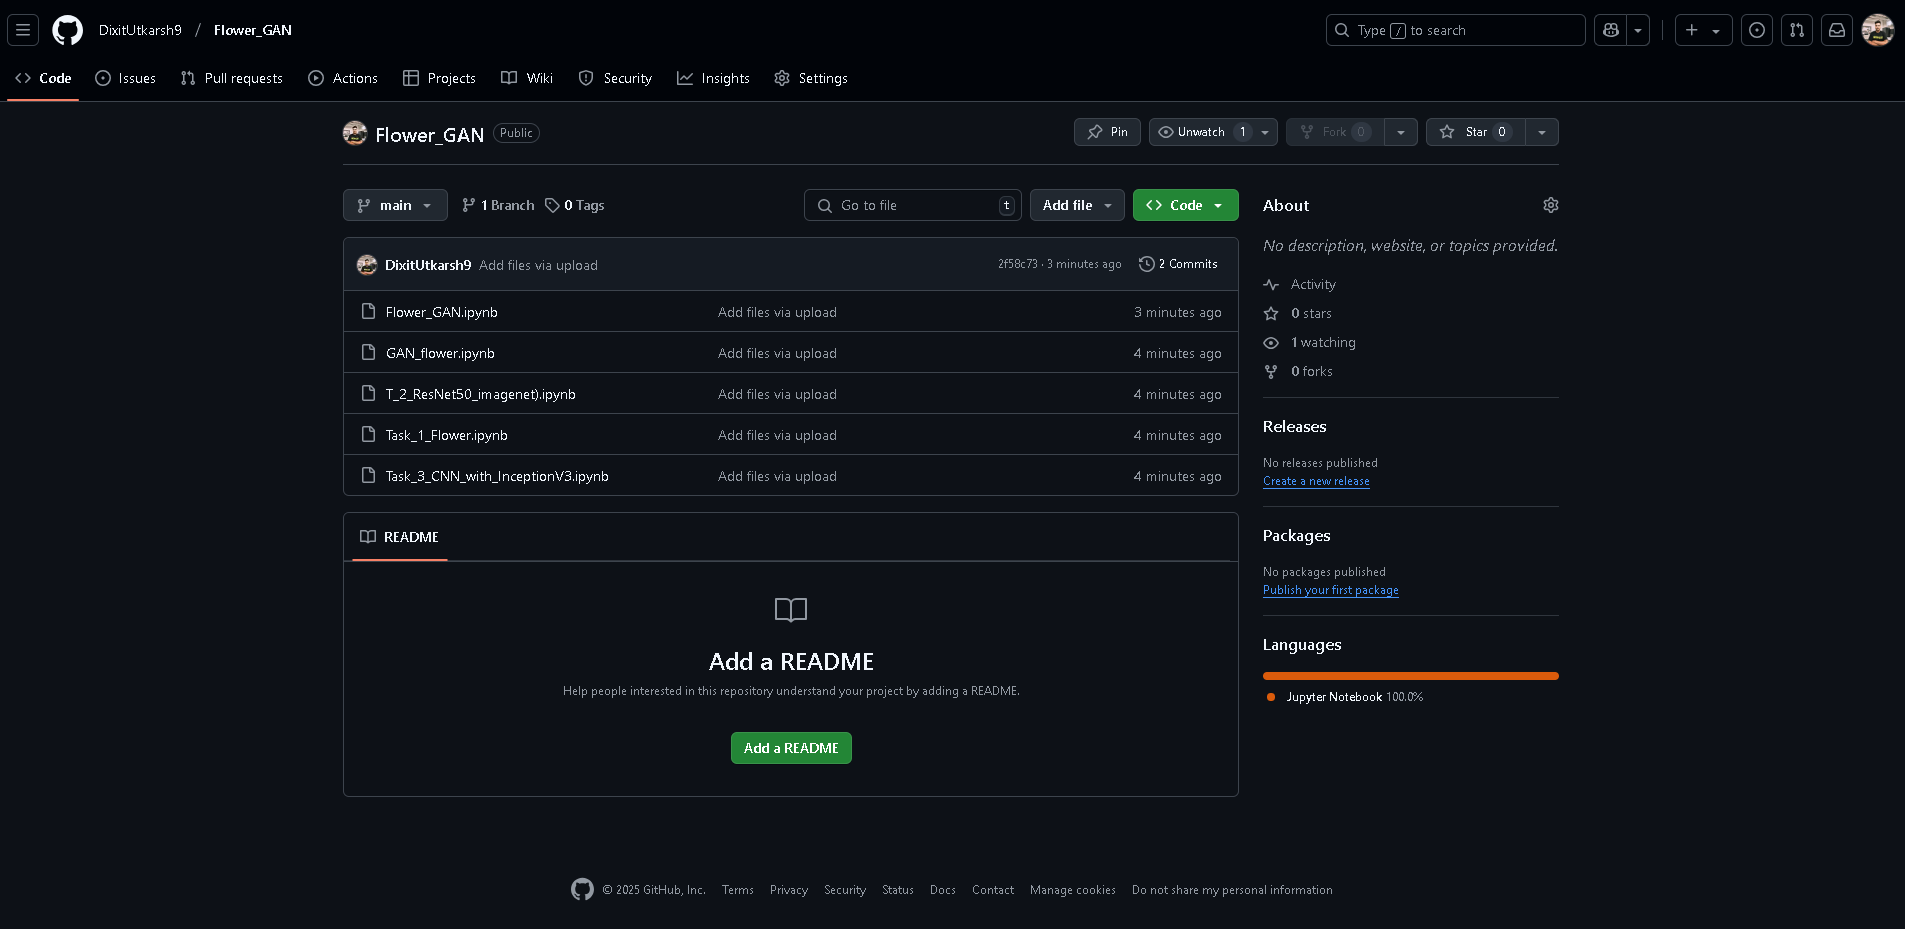Click Jupyter Notebook 100.0% language entry
Screen dimensions: 1905x929
[x=1344, y=697]
